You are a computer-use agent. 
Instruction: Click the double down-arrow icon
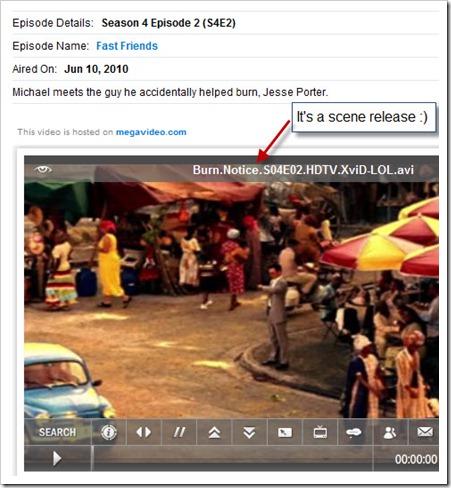pos(249,432)
